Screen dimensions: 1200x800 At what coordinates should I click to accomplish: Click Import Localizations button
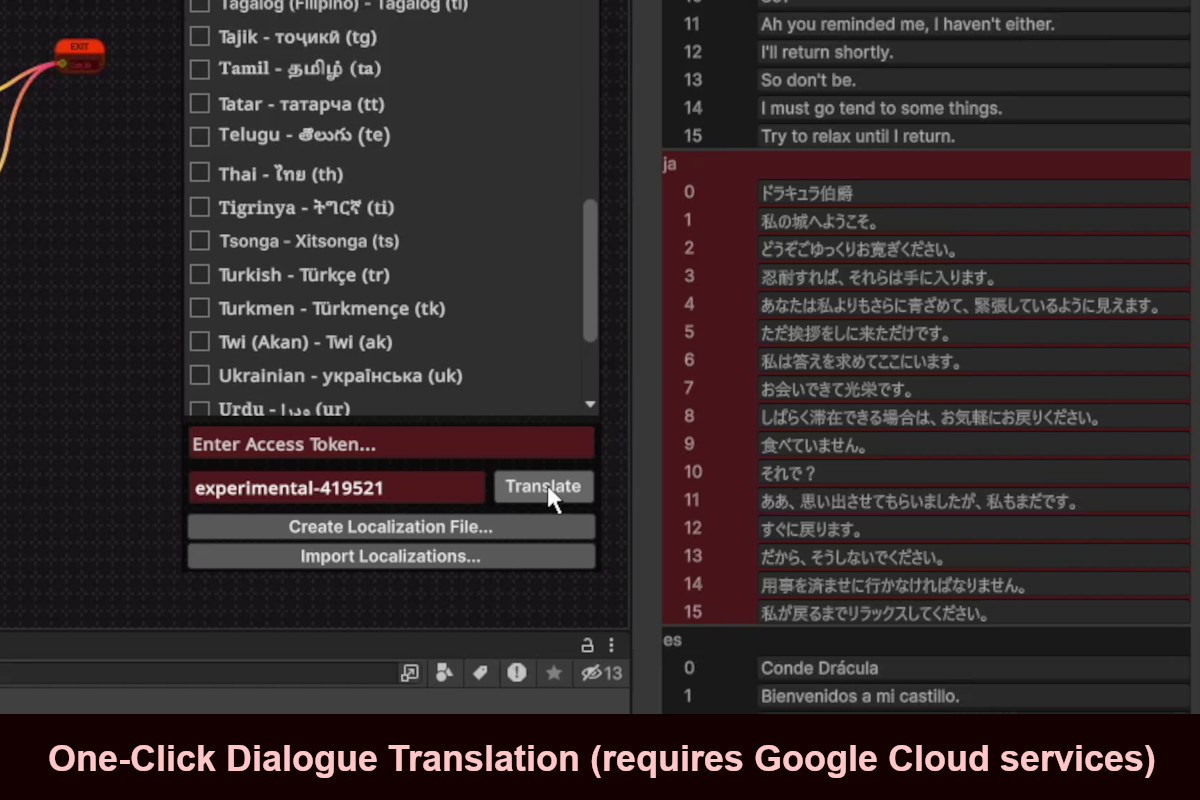click(x=391, y=556)
